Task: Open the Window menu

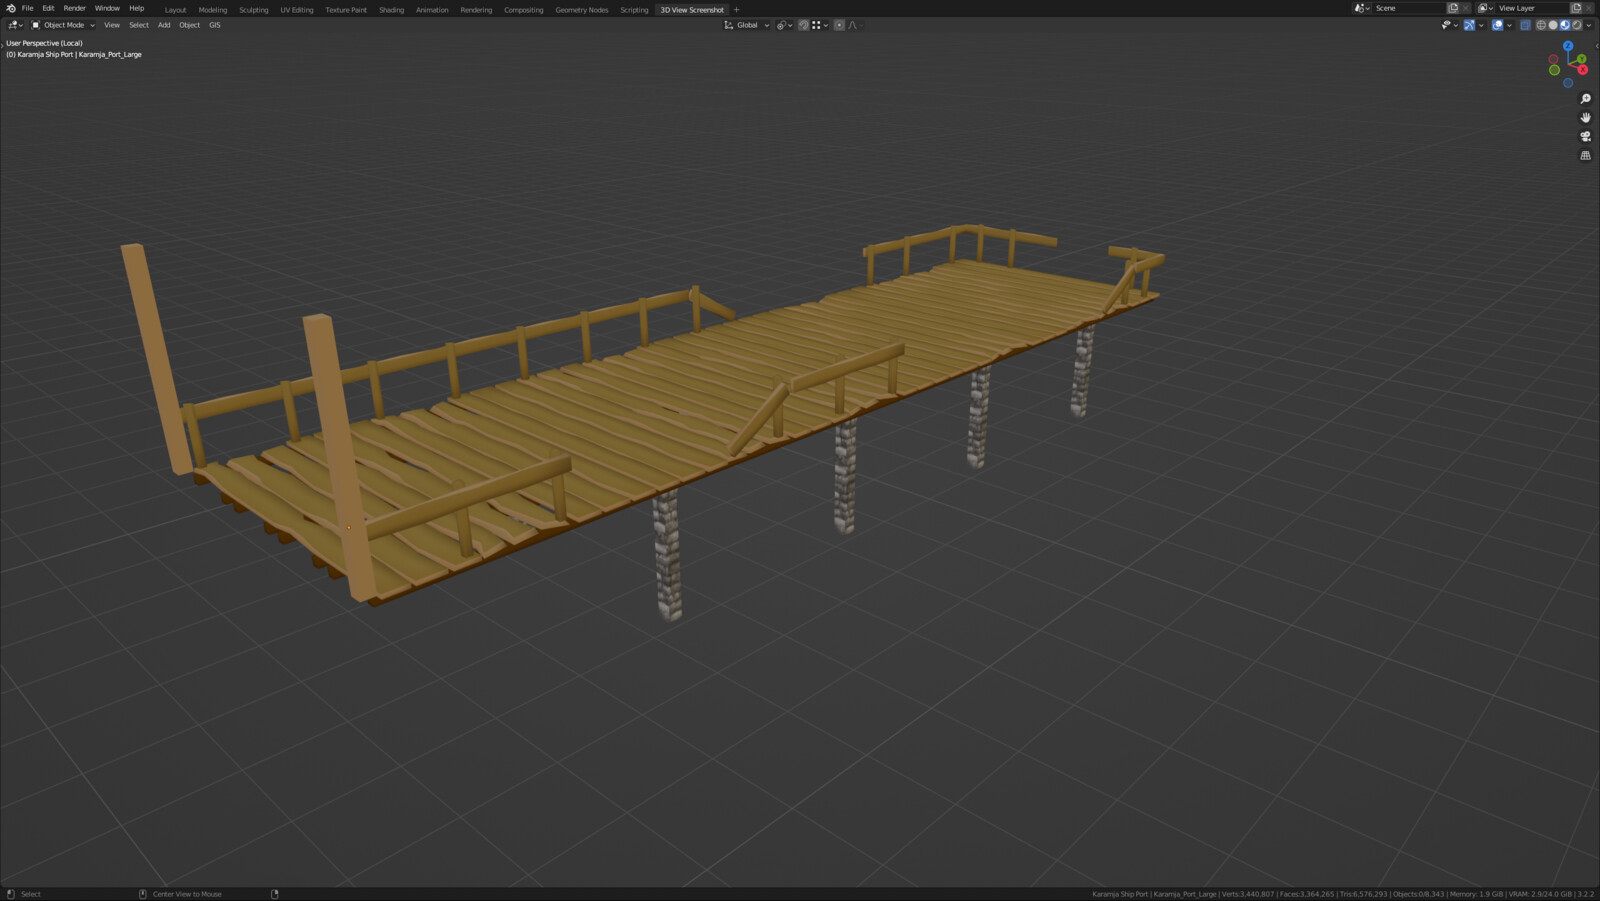Action: (x=107, y=8)
